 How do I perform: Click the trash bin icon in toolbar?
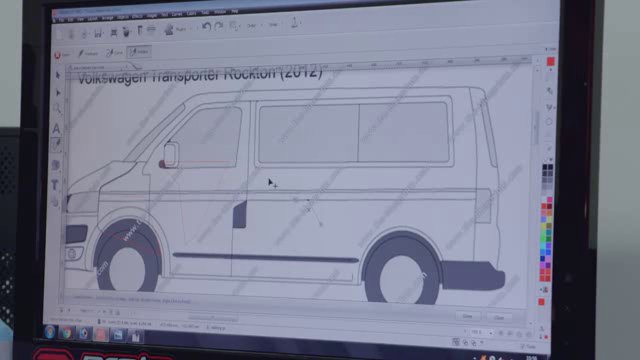(126, 32)
